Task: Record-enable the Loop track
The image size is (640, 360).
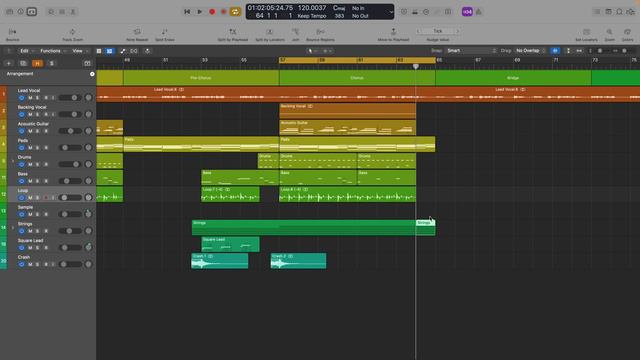Action: point(46,198)
